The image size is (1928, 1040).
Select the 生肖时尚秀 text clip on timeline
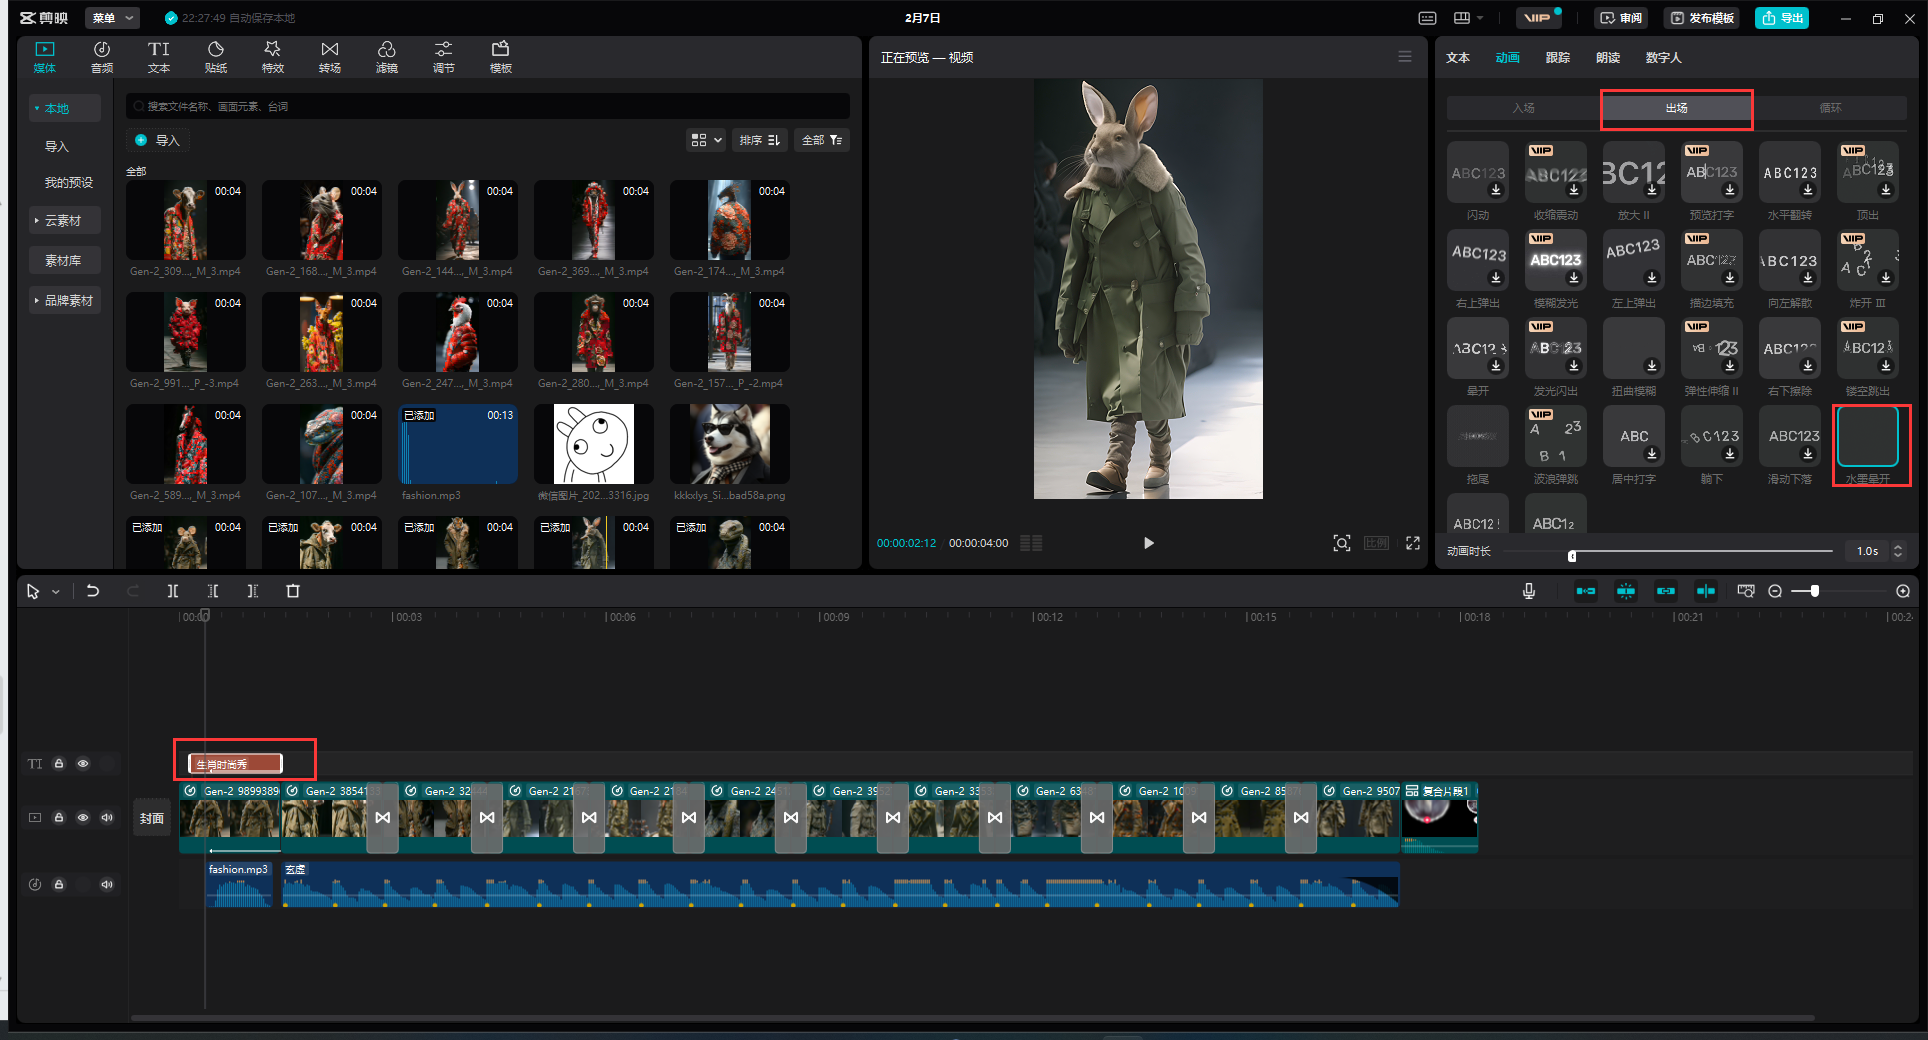tap(236, 764)
